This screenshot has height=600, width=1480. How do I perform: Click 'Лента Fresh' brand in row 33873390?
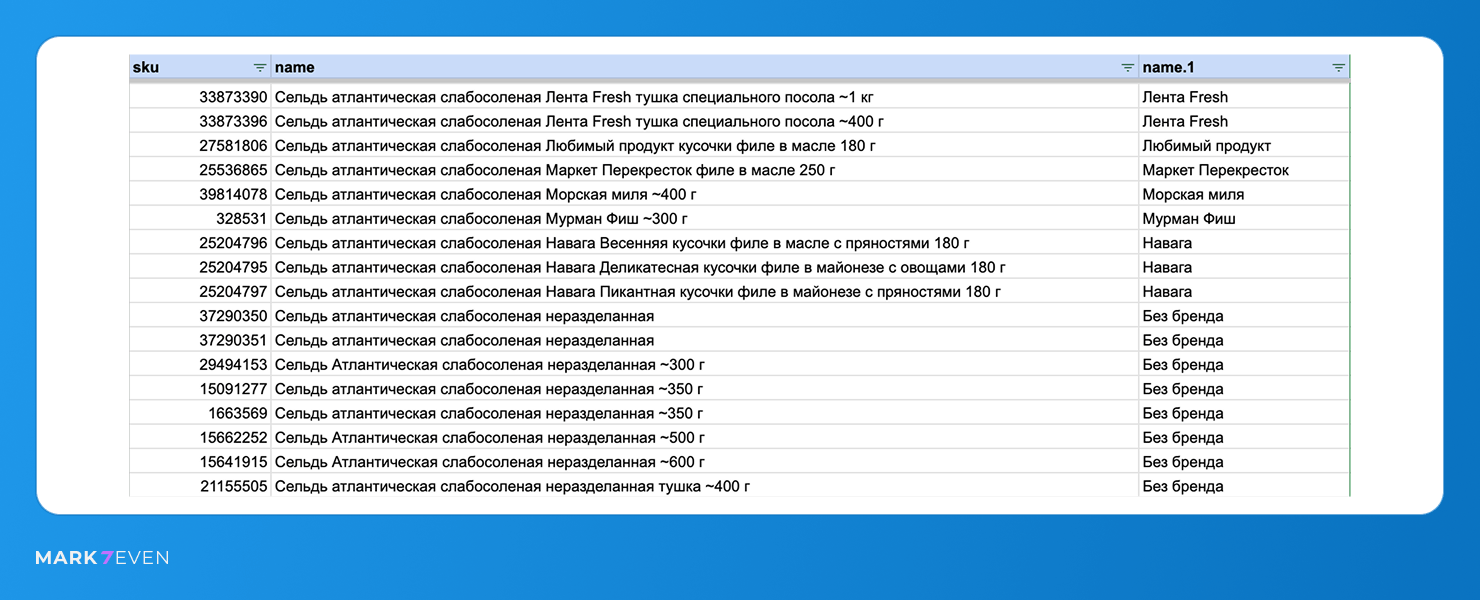coord(1245,97)
